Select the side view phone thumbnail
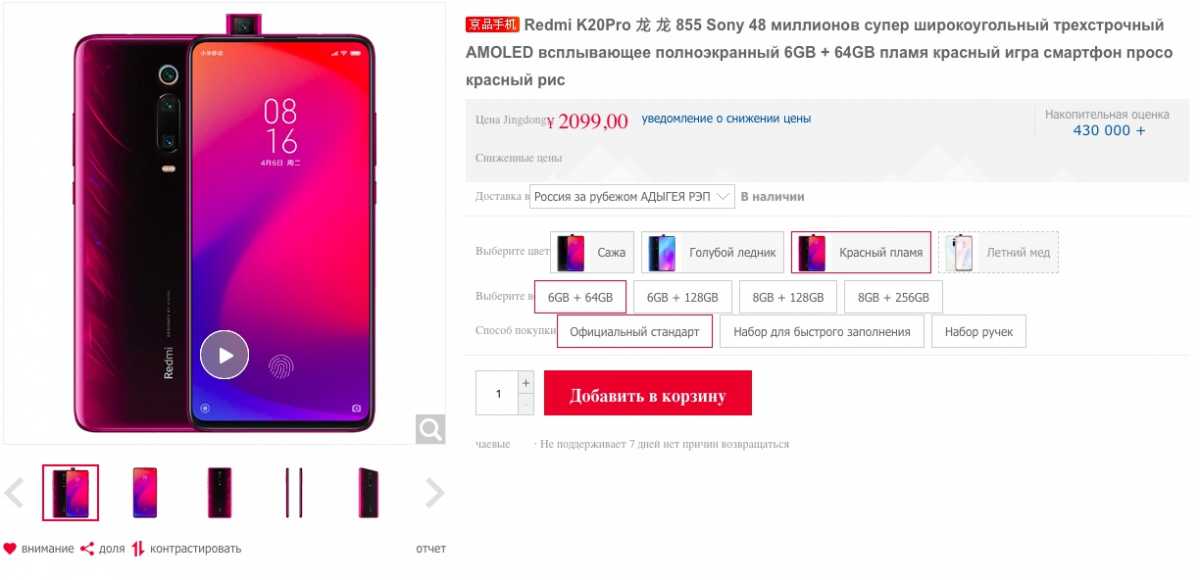The width and height of the screenshot is (1200, 580). pyautogui.click(x=293, y=492)
